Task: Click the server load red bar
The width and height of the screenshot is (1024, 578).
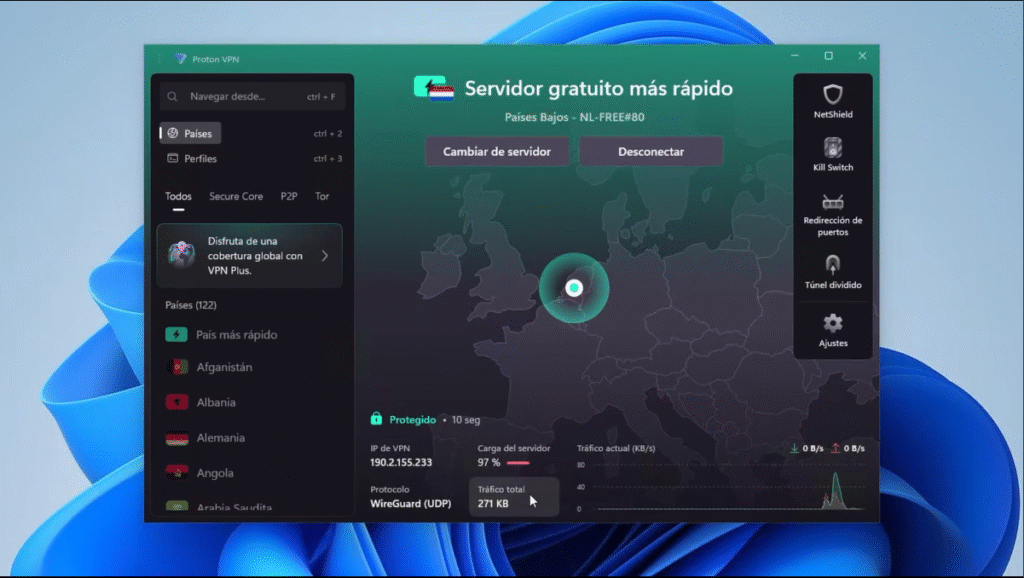Action: click(518, 463)
